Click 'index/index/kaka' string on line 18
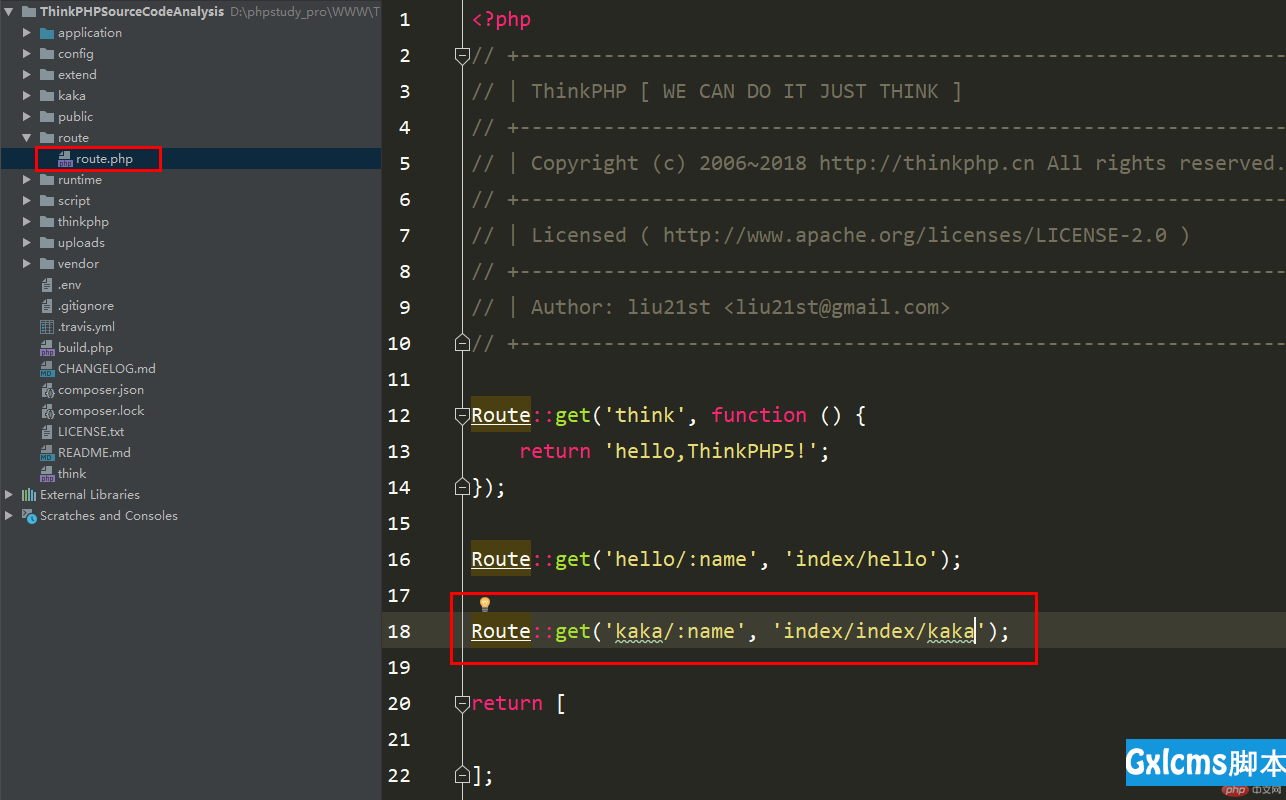This screenshot has height=800, width=1286. click(x=879, y=631)
